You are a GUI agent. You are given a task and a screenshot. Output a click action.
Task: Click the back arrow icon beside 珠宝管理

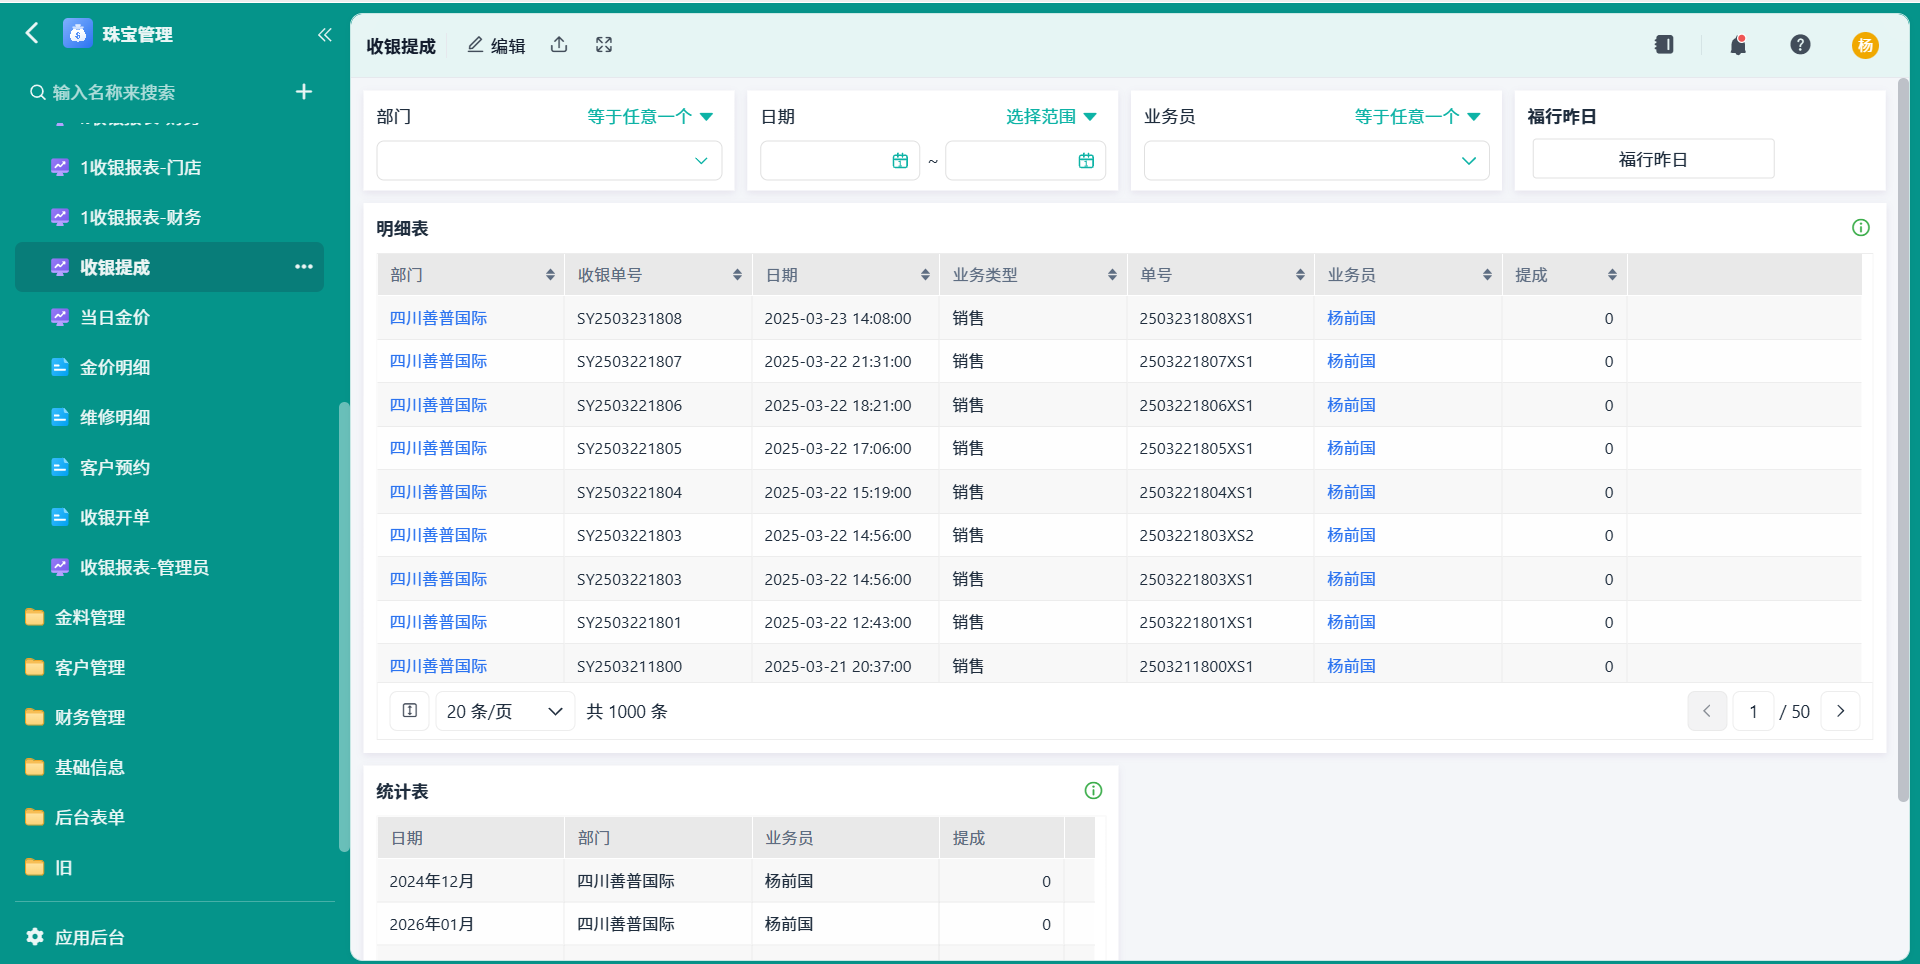click(32, 33)
